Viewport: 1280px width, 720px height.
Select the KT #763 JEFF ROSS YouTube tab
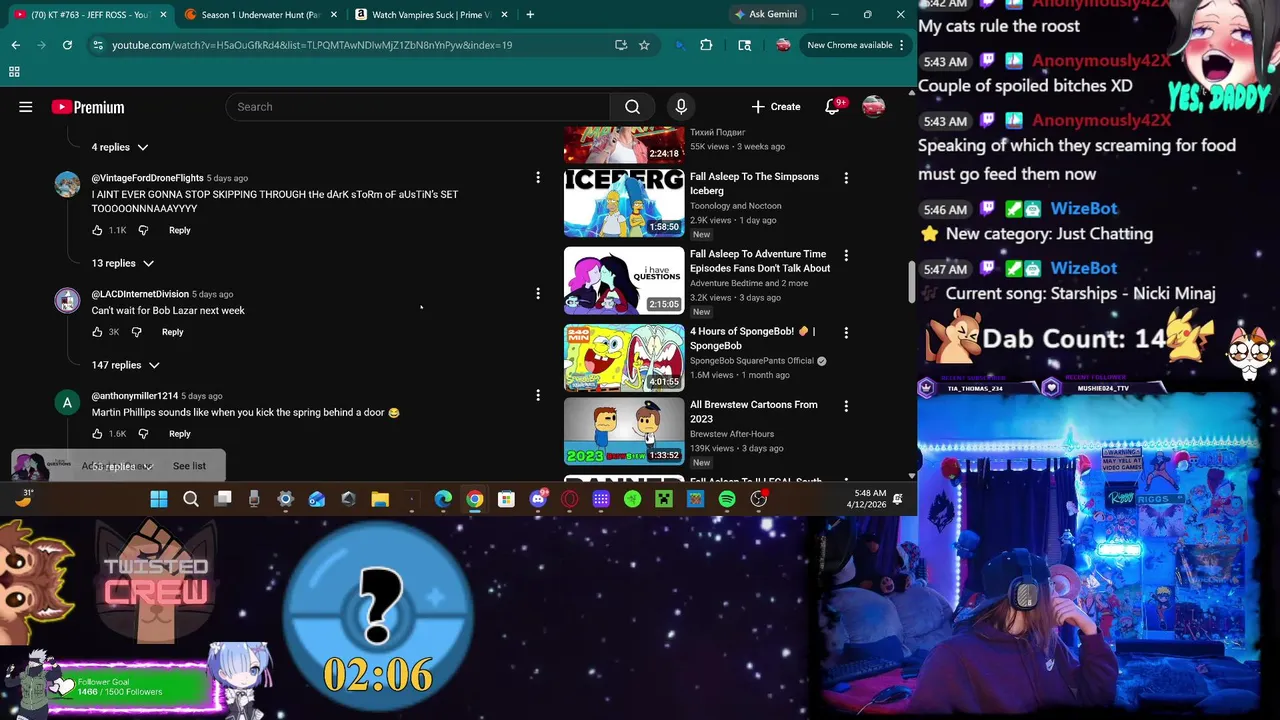88,15
